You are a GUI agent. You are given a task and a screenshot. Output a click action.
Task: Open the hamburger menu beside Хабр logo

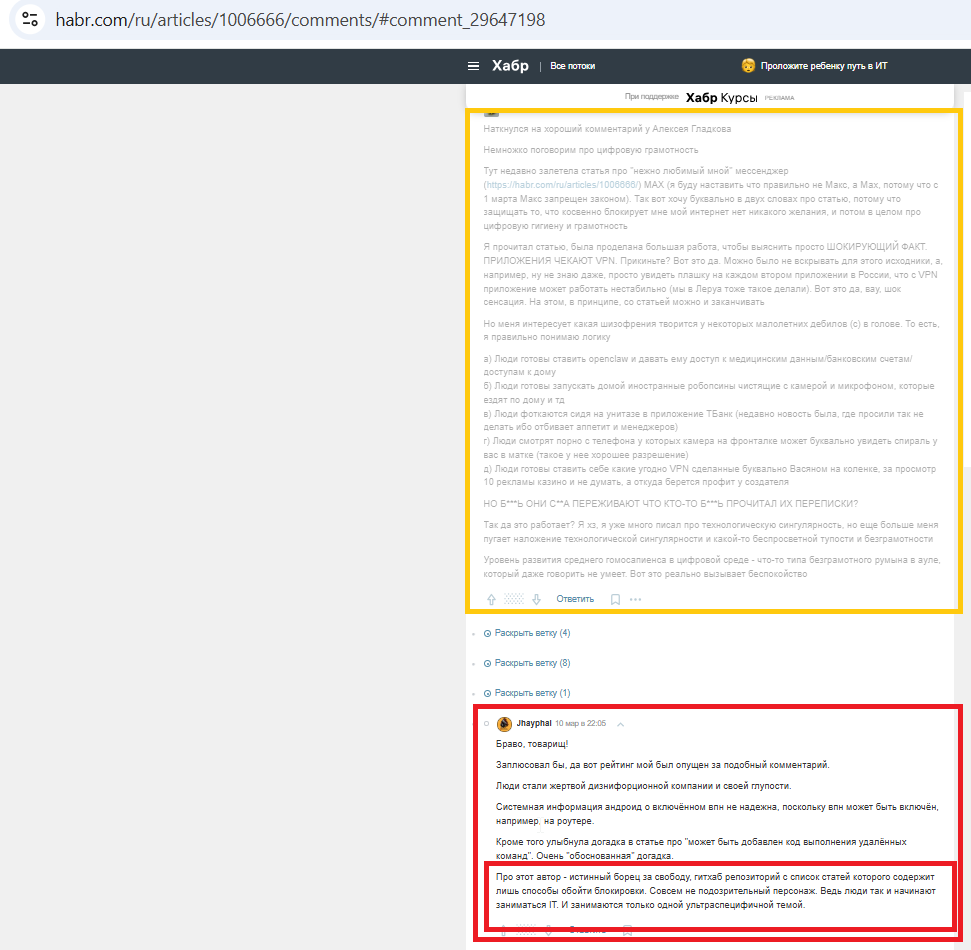473,66
